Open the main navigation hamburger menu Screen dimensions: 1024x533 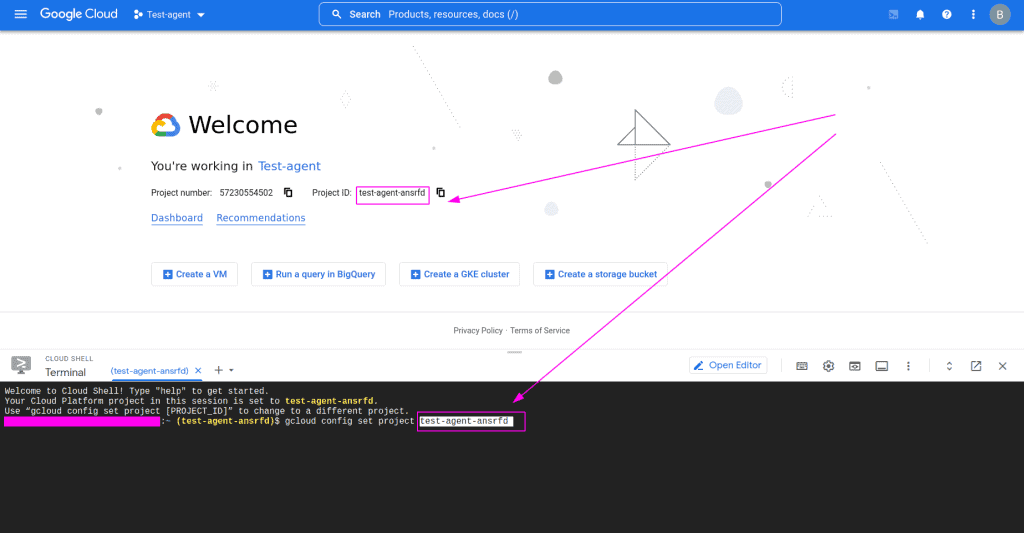point(21,14)
